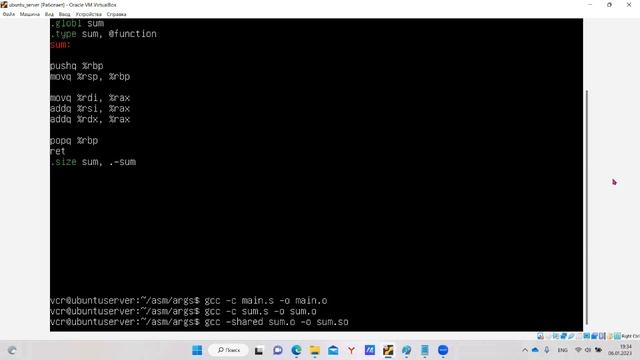640x360 pixels.
Task: Click the VM window vertical scrollbar
Action: pos(587,207)
